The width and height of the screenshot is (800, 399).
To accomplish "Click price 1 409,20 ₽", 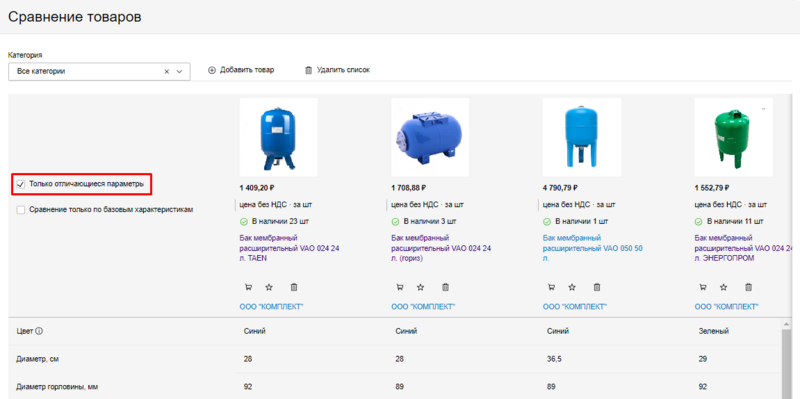I will tap(257, 188).
